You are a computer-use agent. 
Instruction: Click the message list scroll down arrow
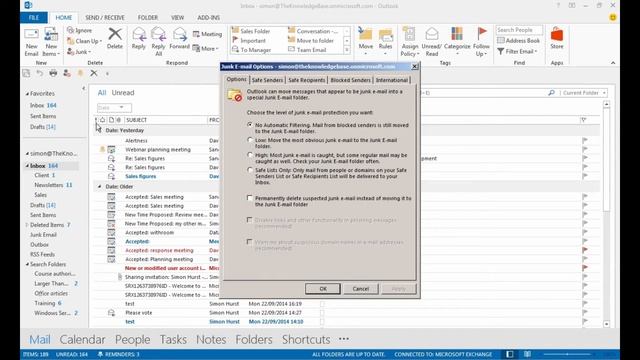coord(607,324)
